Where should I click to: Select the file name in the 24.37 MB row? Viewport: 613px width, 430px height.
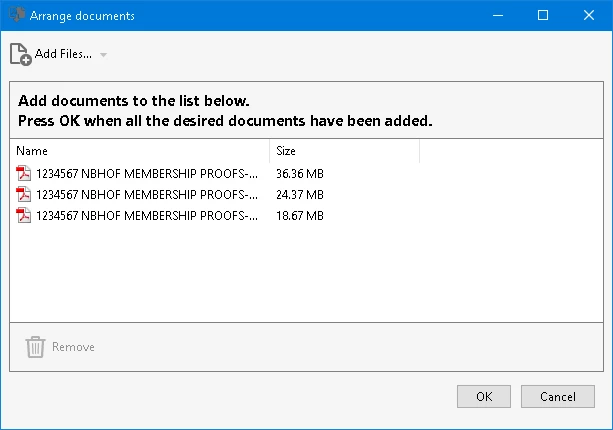(147, 195)
